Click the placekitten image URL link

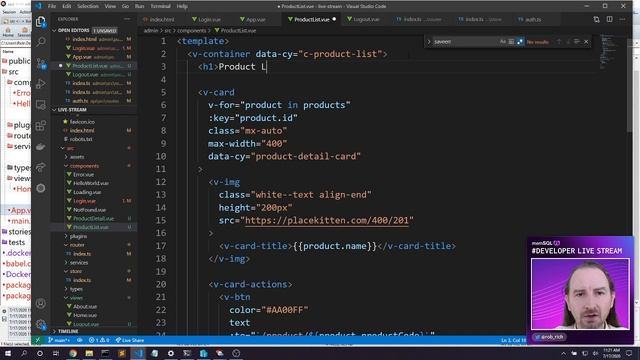pyautogui.click(x=327, y=220)
